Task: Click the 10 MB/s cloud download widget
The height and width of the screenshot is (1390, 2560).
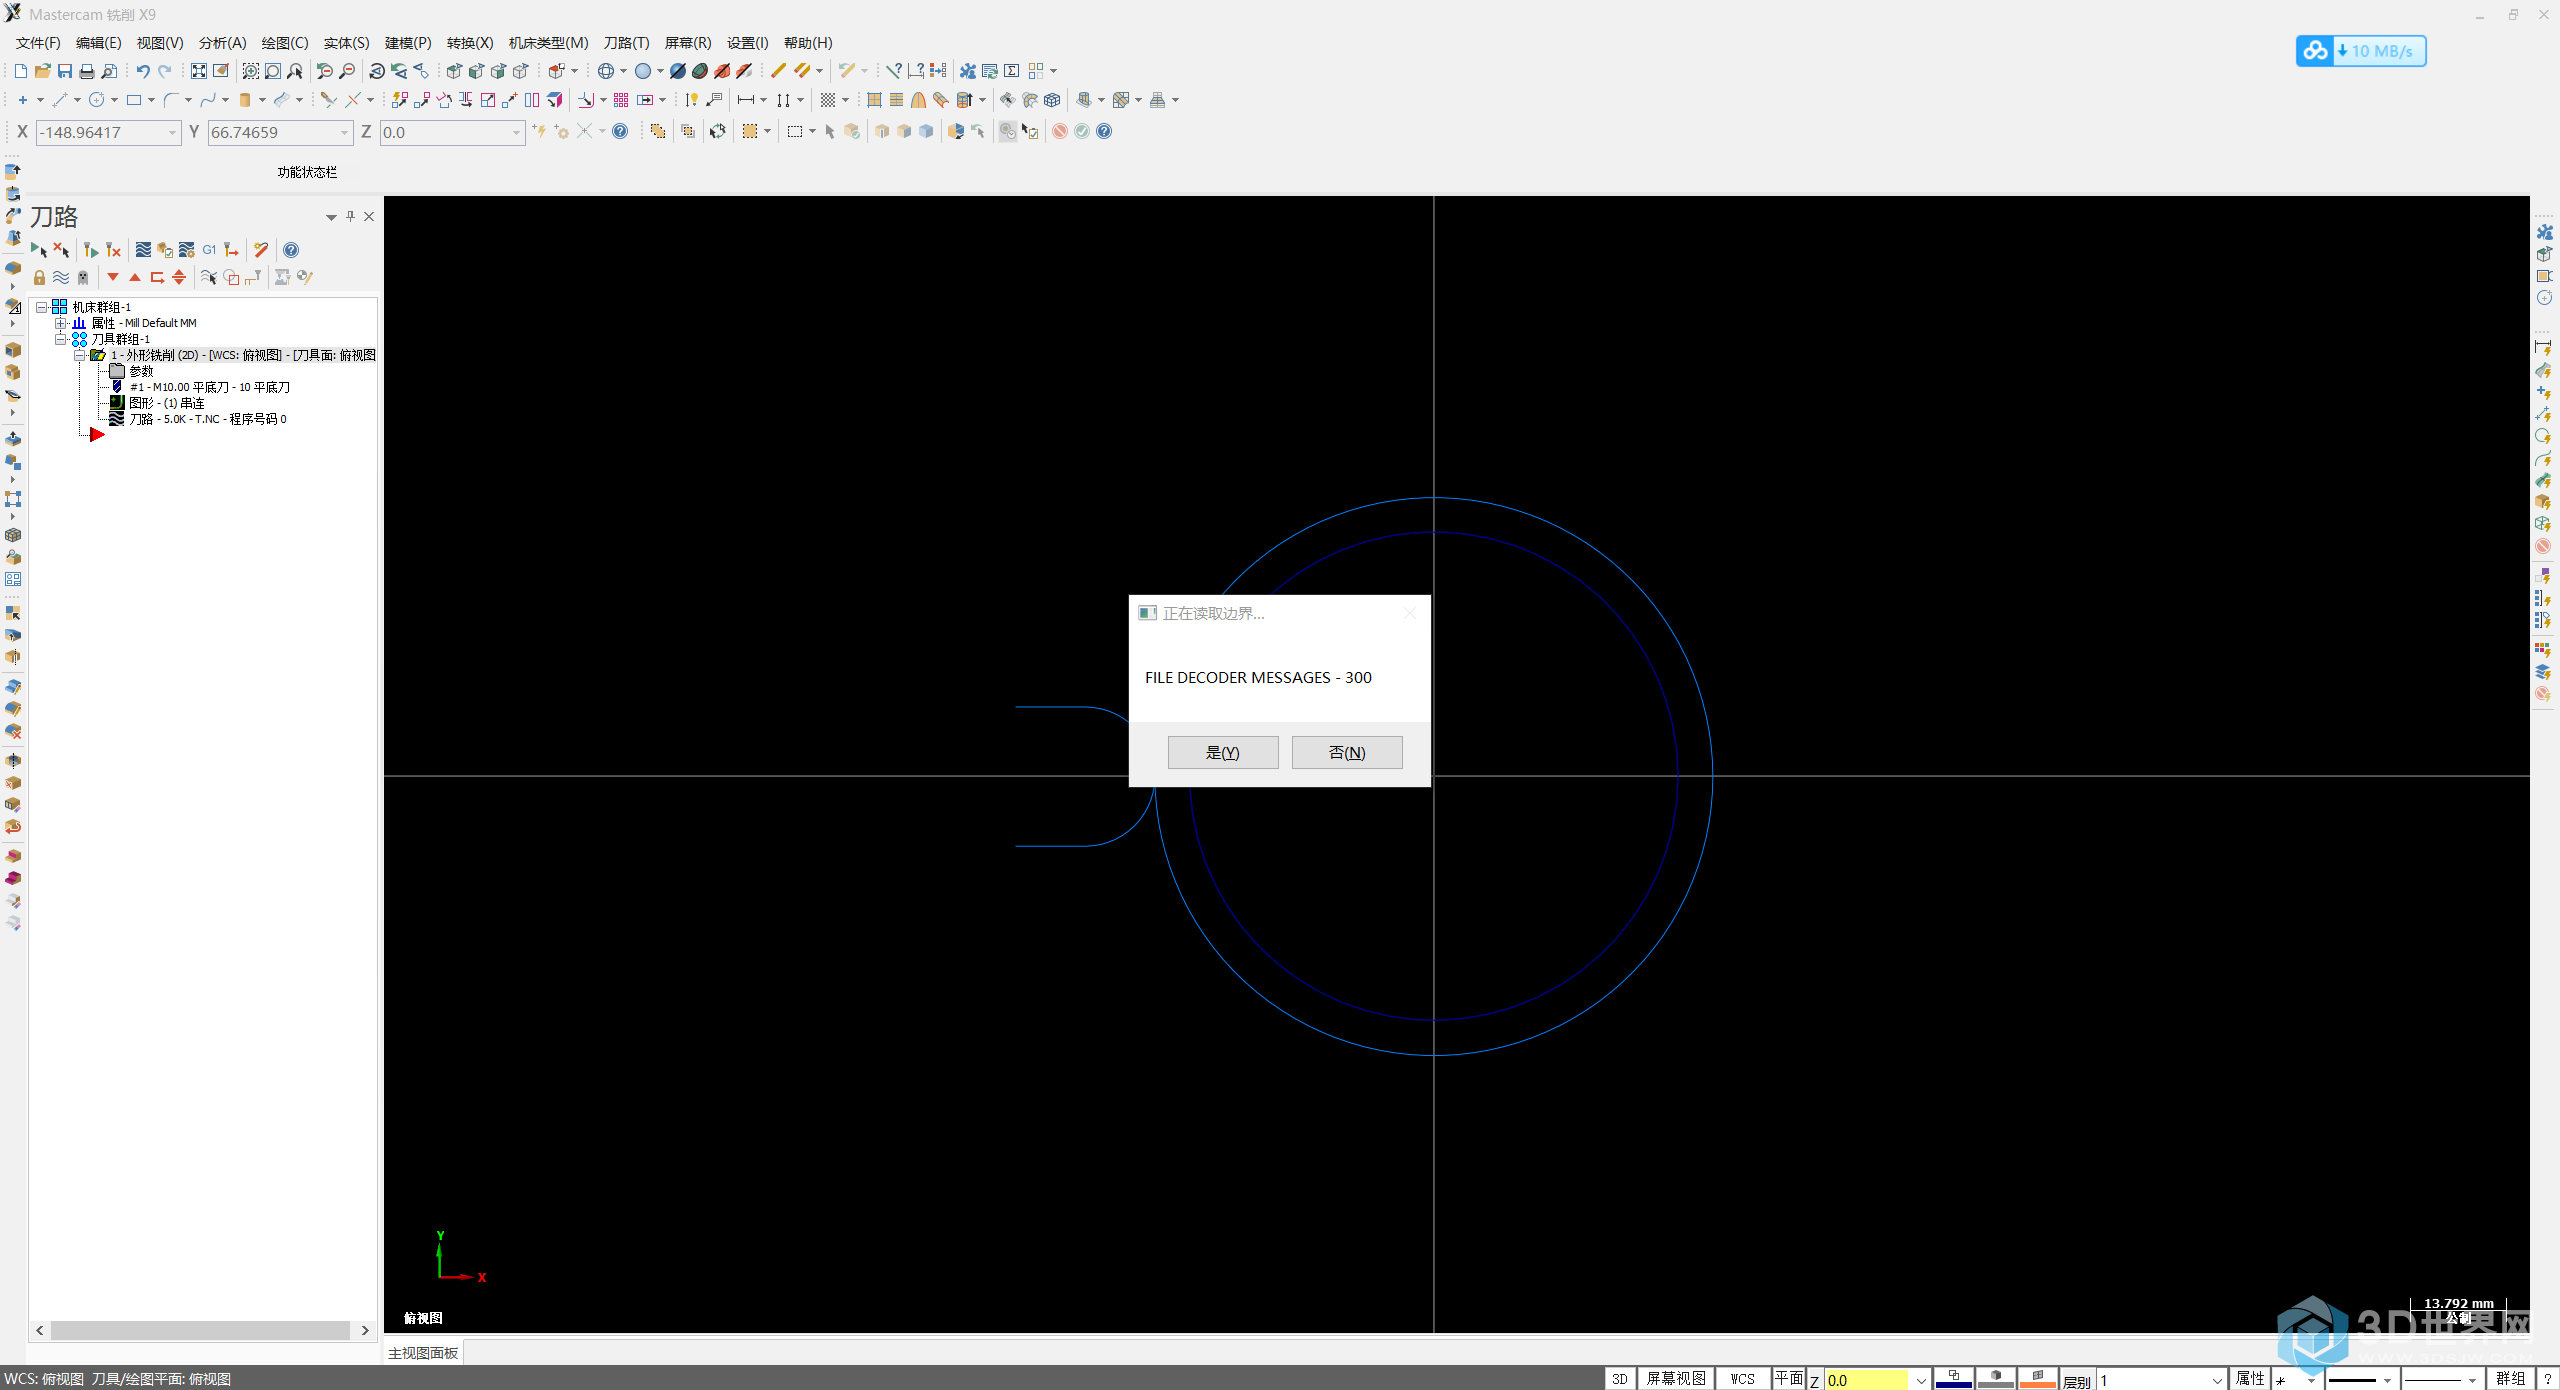Action: [x=2361, y=51]
